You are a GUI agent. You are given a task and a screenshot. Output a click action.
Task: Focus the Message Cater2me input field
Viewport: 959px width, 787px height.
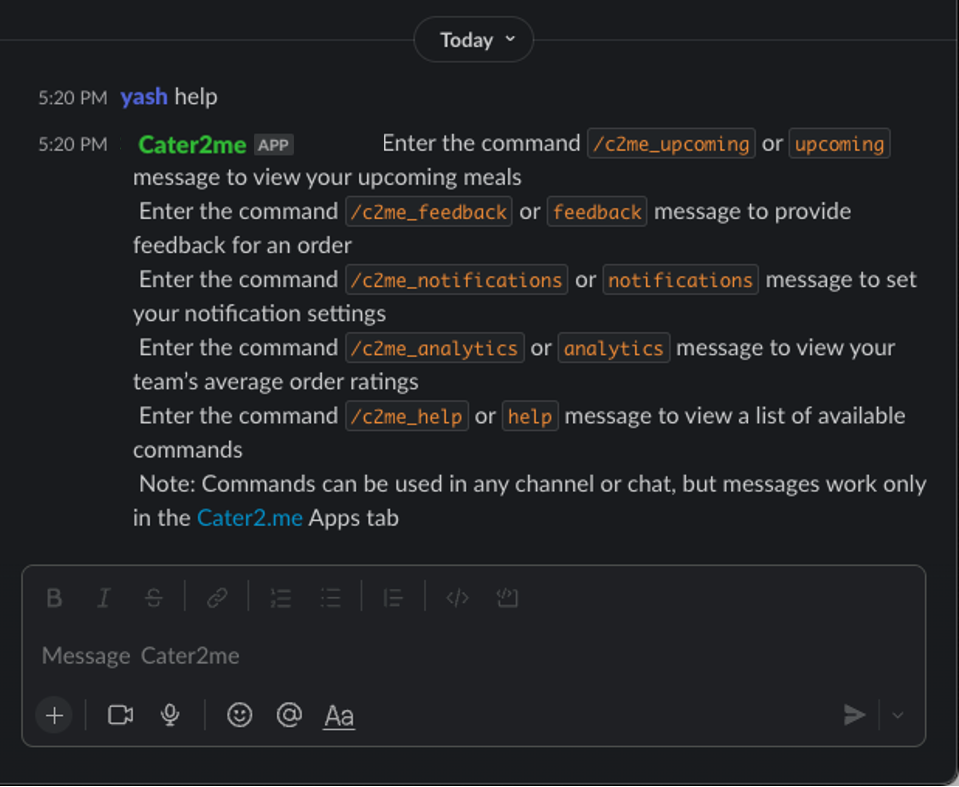pyautogui.click(x=474, y=656)
